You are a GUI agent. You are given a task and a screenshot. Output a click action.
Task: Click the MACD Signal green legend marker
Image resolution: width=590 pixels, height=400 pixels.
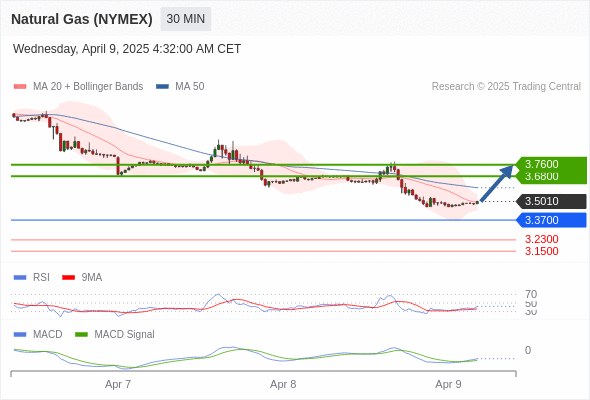coord(81,335)
